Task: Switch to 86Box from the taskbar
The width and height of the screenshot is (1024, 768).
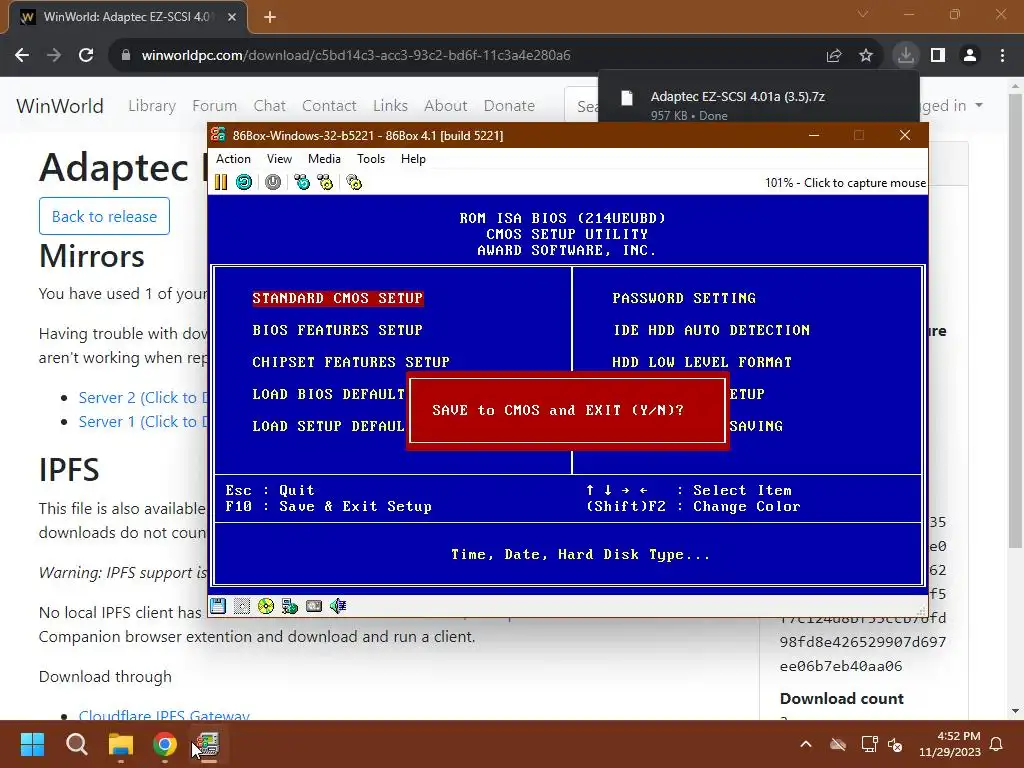Action: pos(208,744)
